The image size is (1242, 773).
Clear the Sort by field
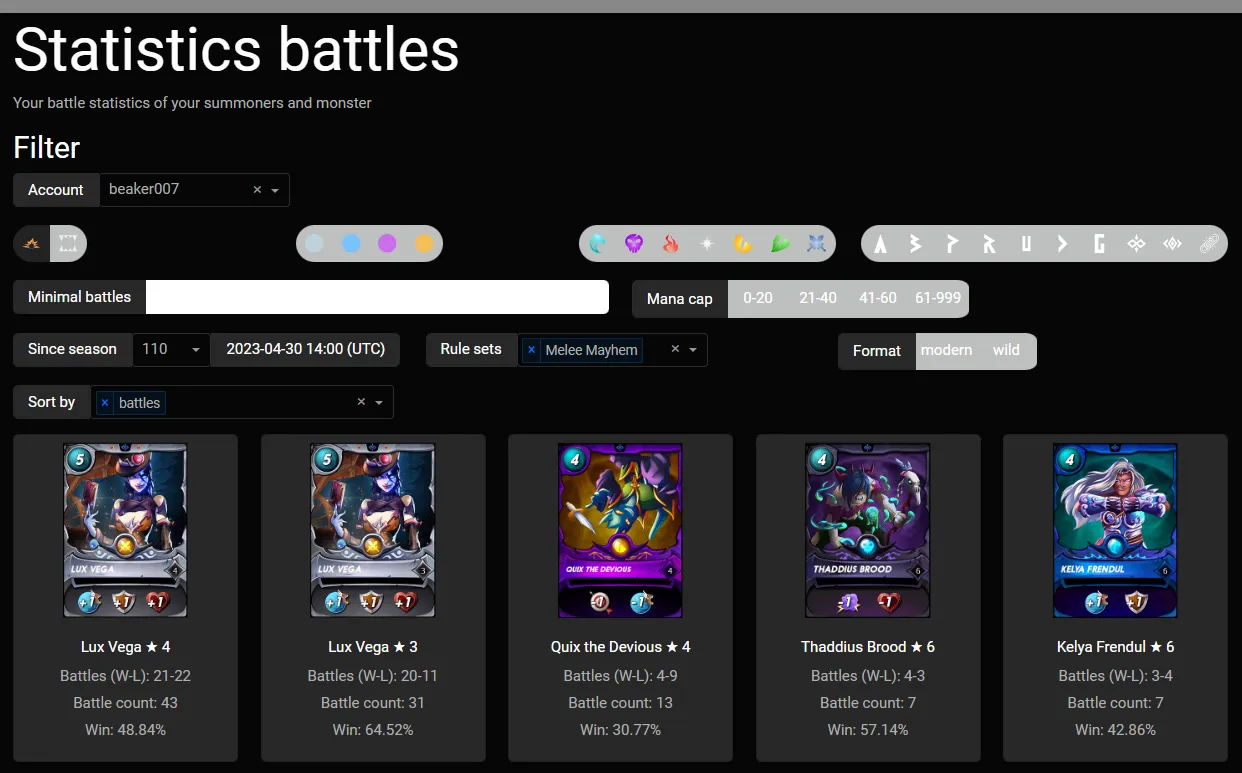(x=361, y=402)
